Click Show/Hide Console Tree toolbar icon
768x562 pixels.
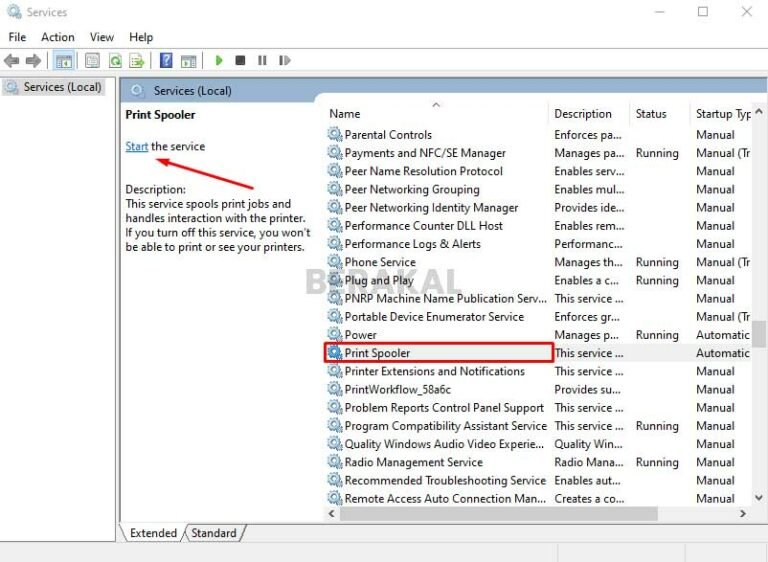click(x=63, y=61)
